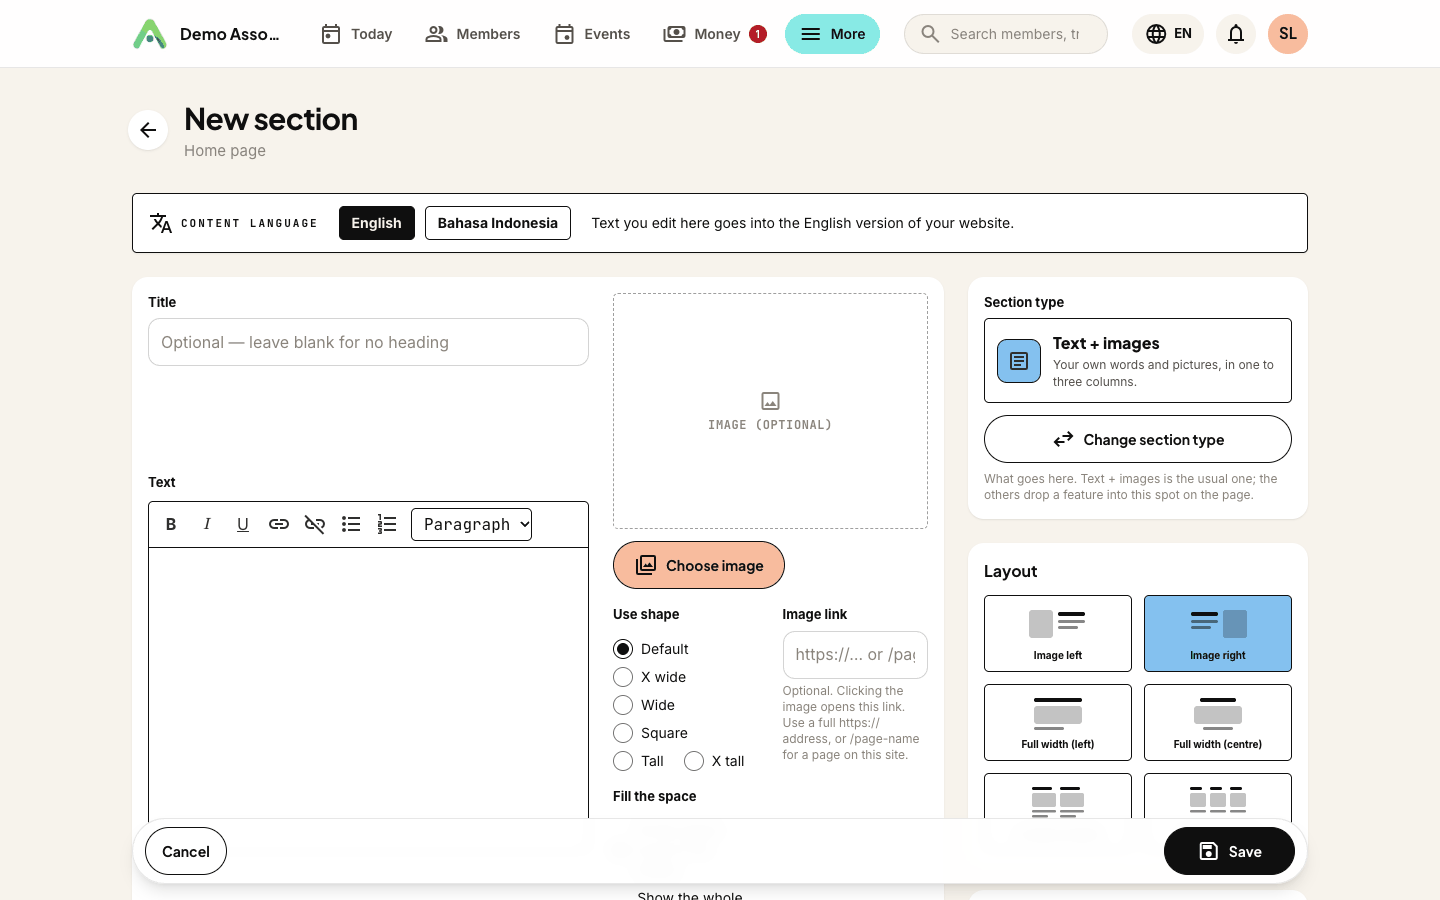The height and width of the screenshot is (900, 1440).
Task: Choose the X tall shape option
Action: click(x=694, y=761)
